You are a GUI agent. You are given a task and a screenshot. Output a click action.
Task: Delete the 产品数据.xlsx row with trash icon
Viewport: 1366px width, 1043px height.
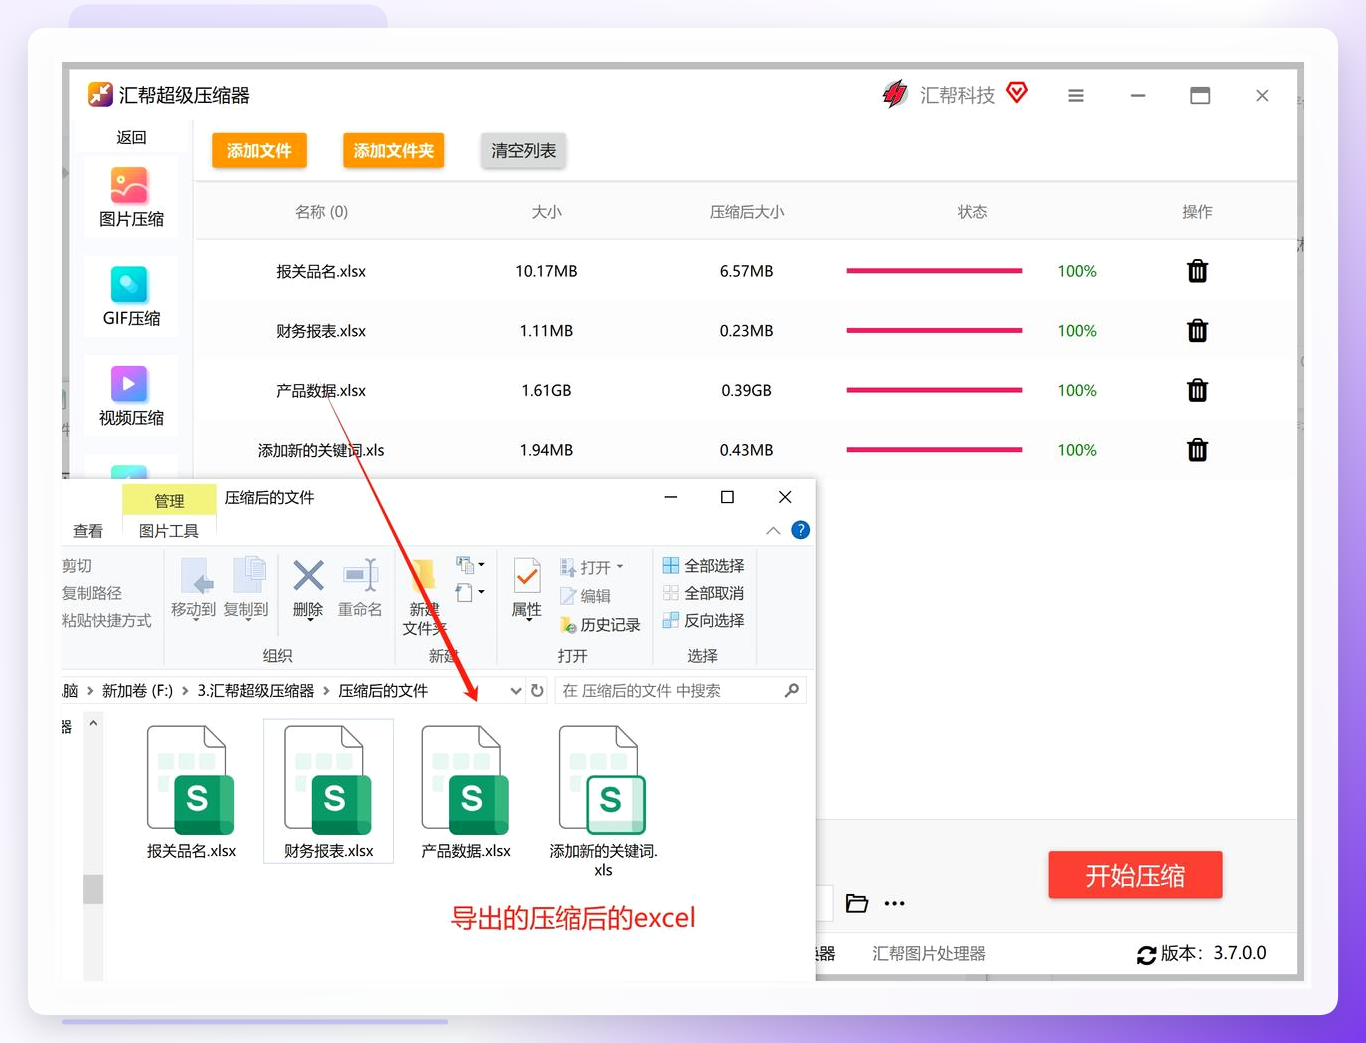(1197, 390)
